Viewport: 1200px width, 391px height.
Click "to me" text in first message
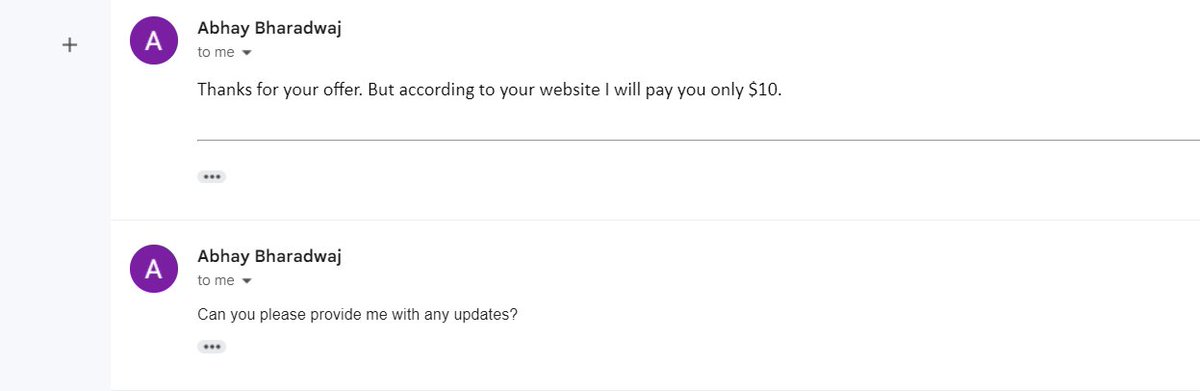[216, 53]
